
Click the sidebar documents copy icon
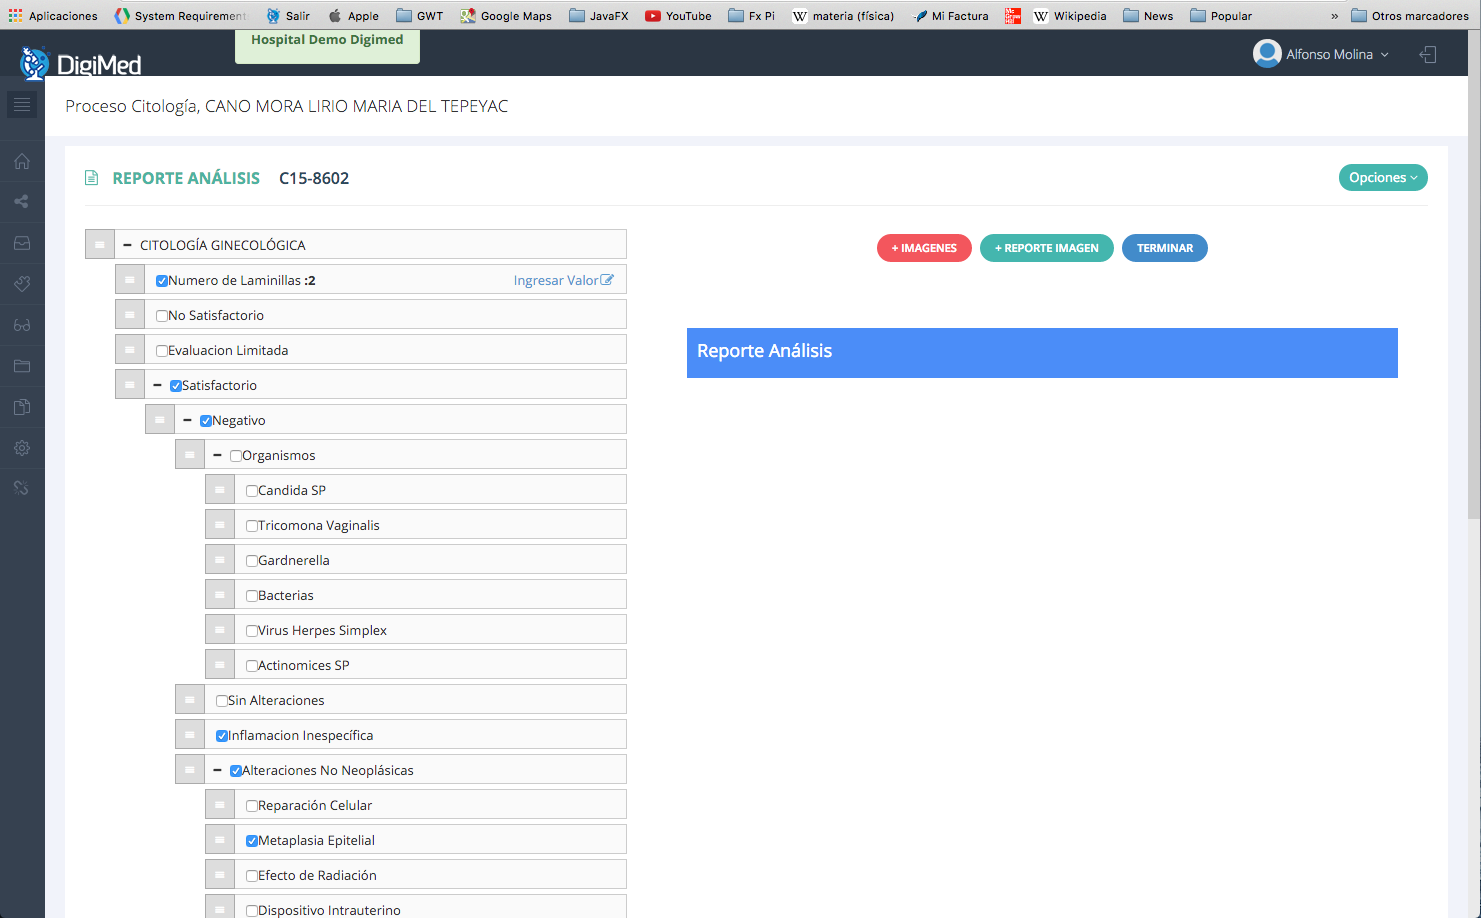[22, 407]
